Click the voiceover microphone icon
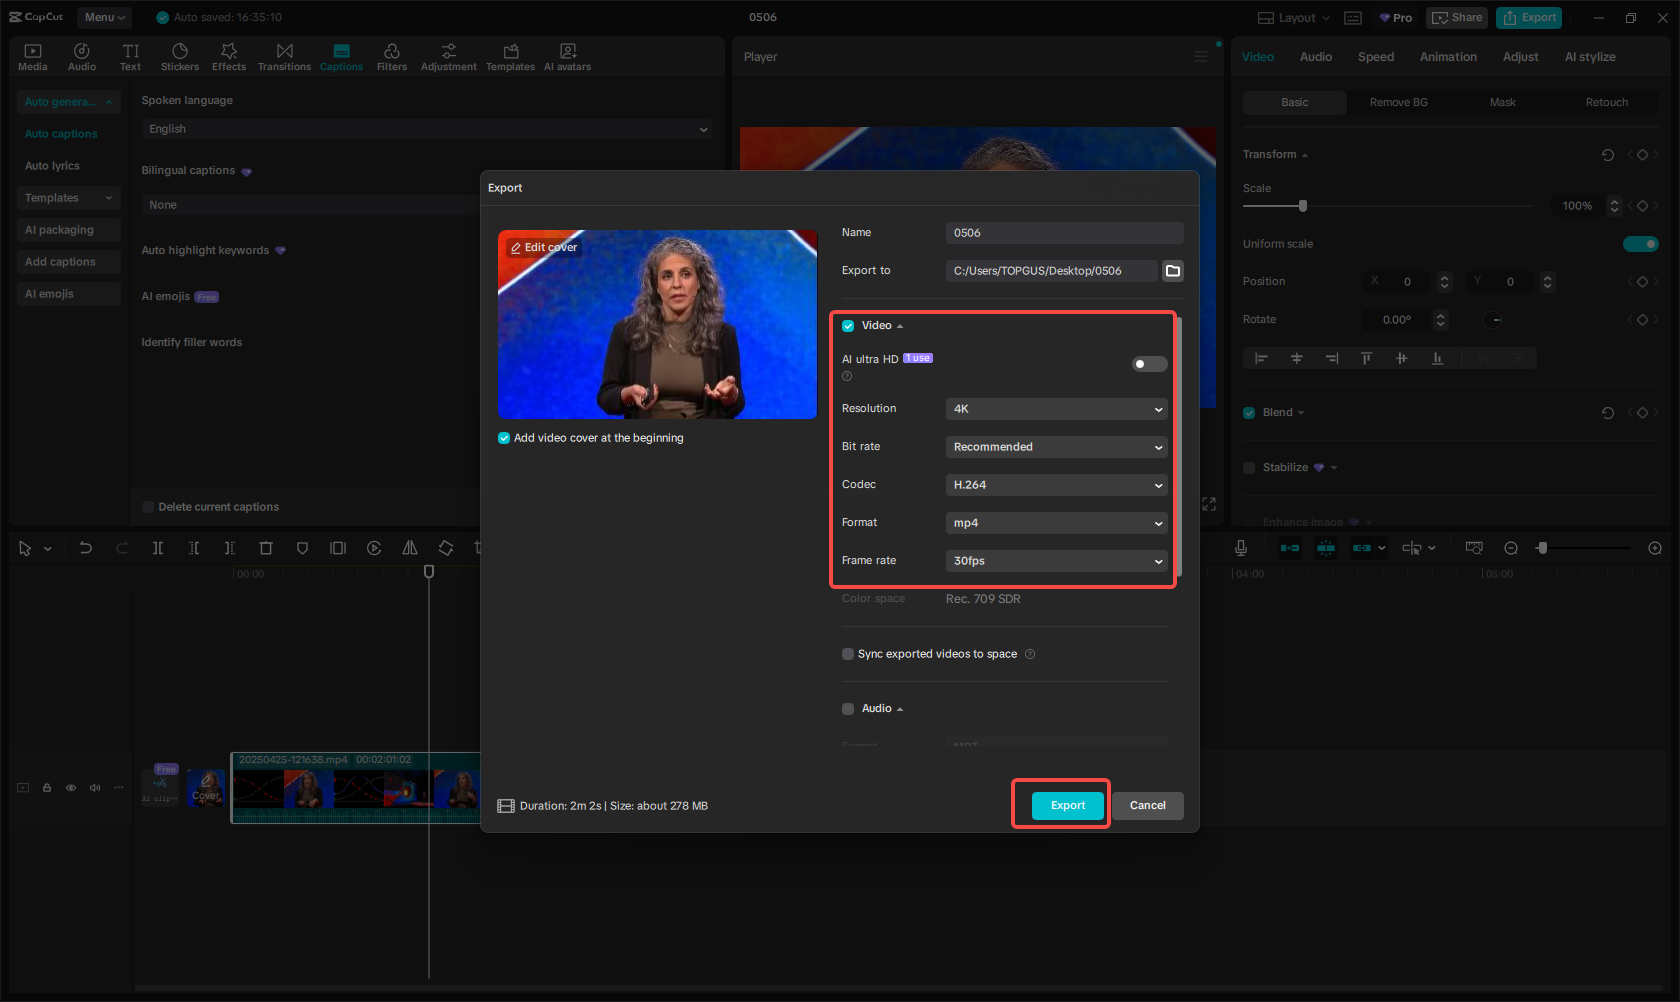The height and width of the screenshot is (1002, 1680). [1240, 548]
